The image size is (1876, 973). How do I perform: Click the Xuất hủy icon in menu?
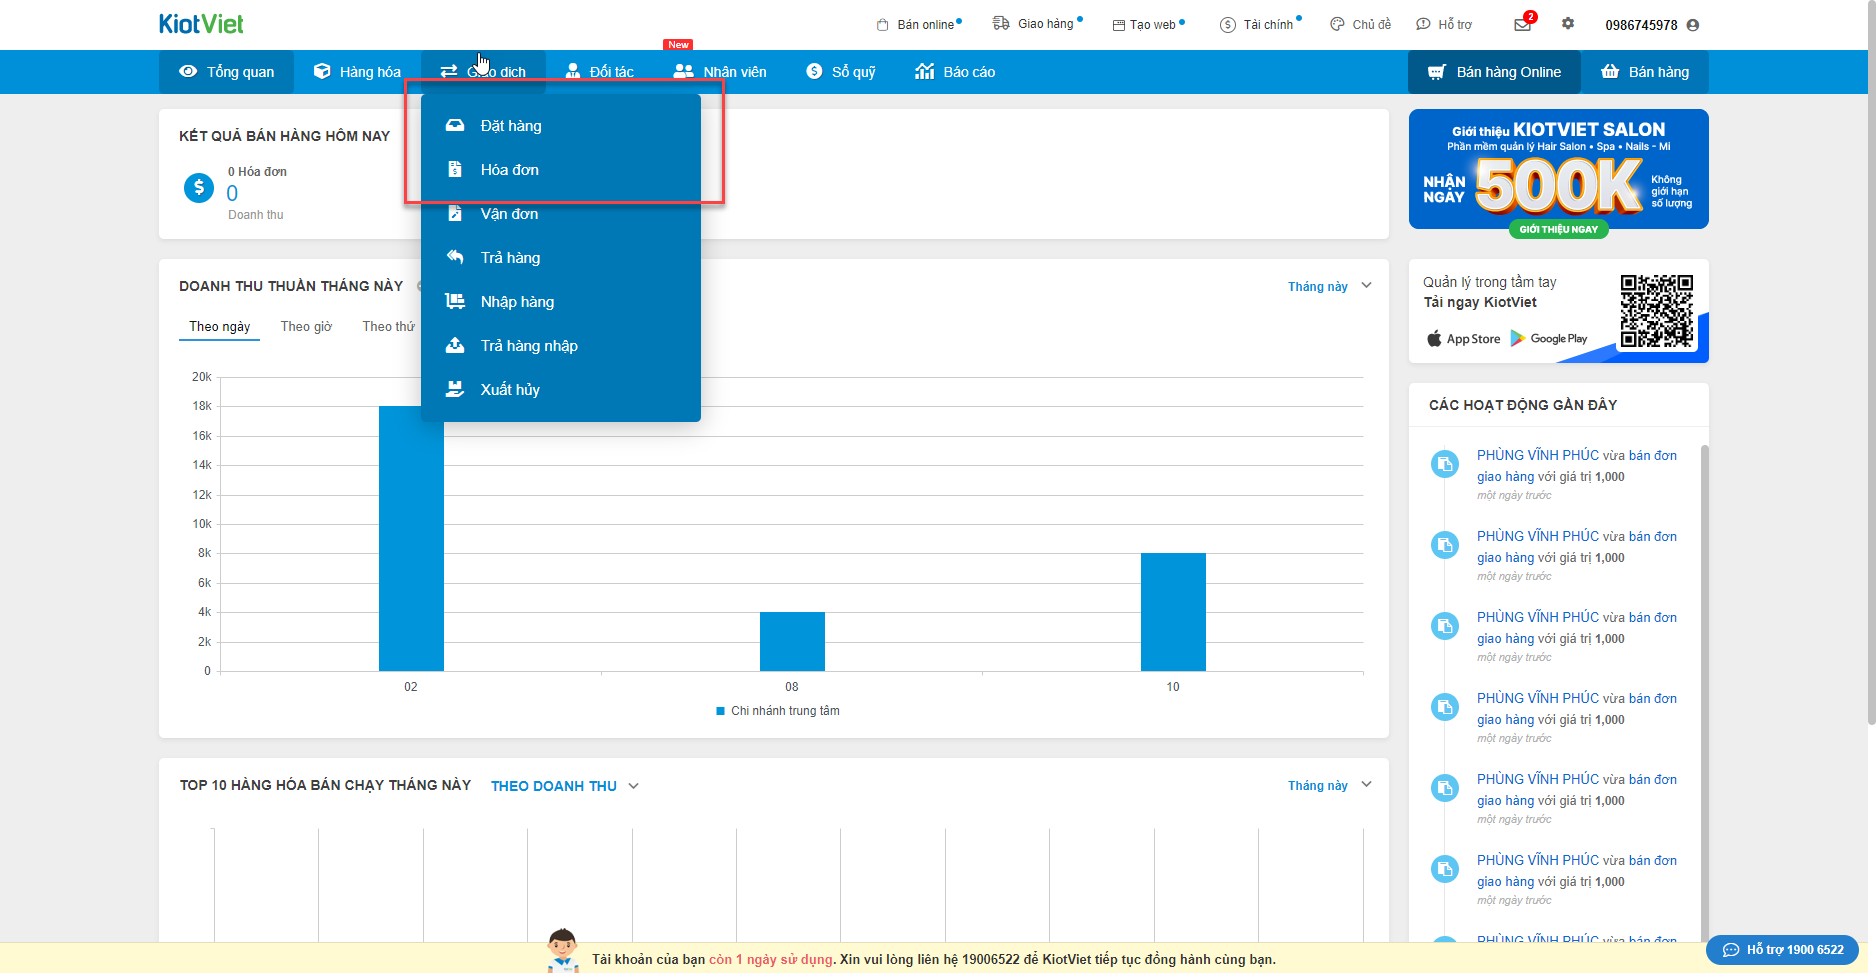(455, 390)
